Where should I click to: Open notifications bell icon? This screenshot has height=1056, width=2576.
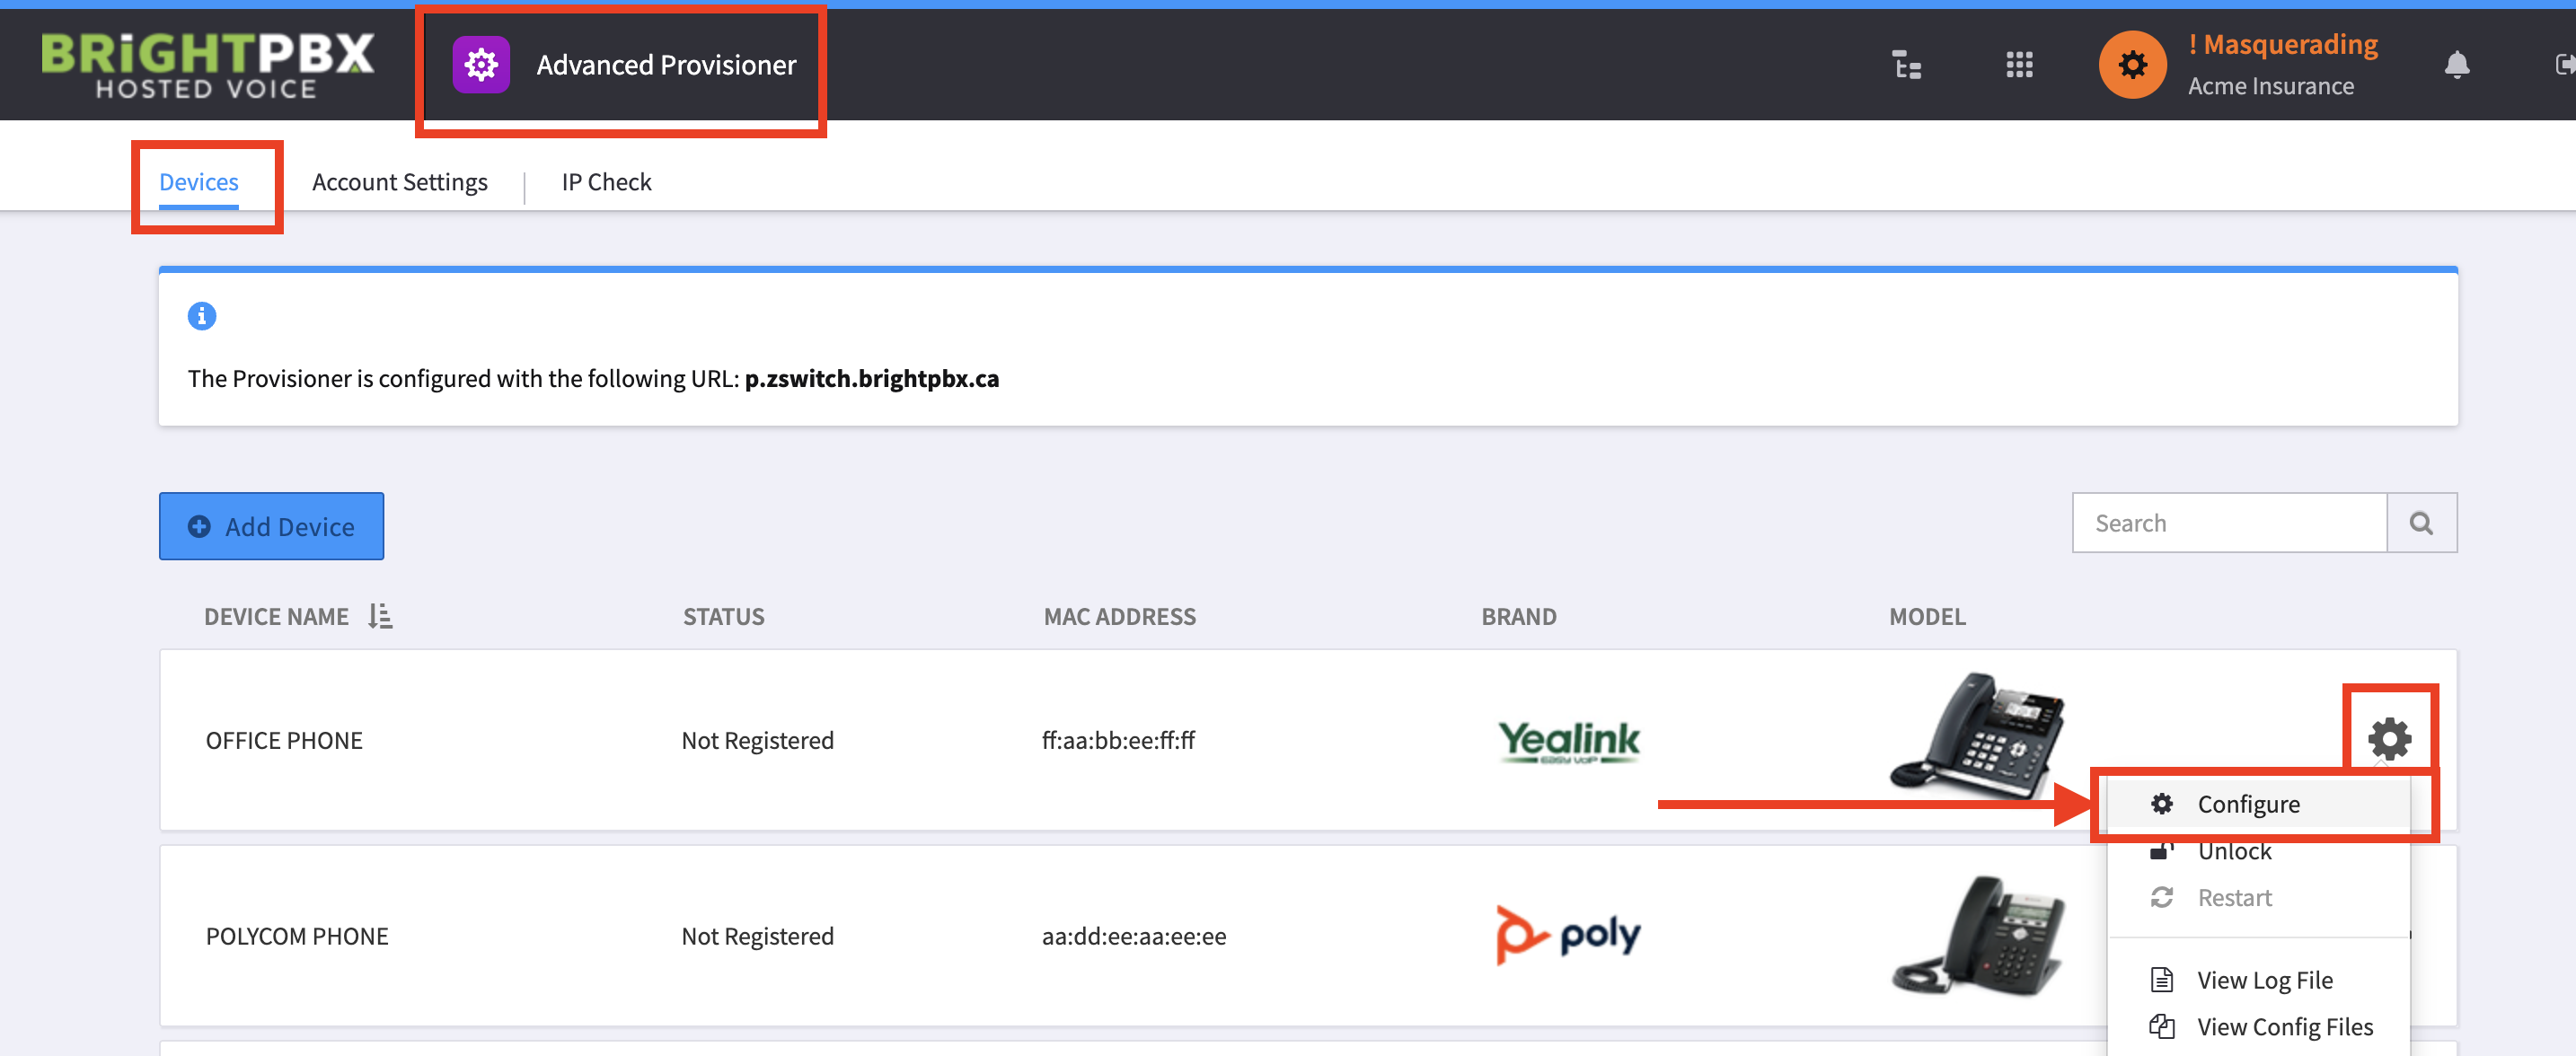point(2456,65)
